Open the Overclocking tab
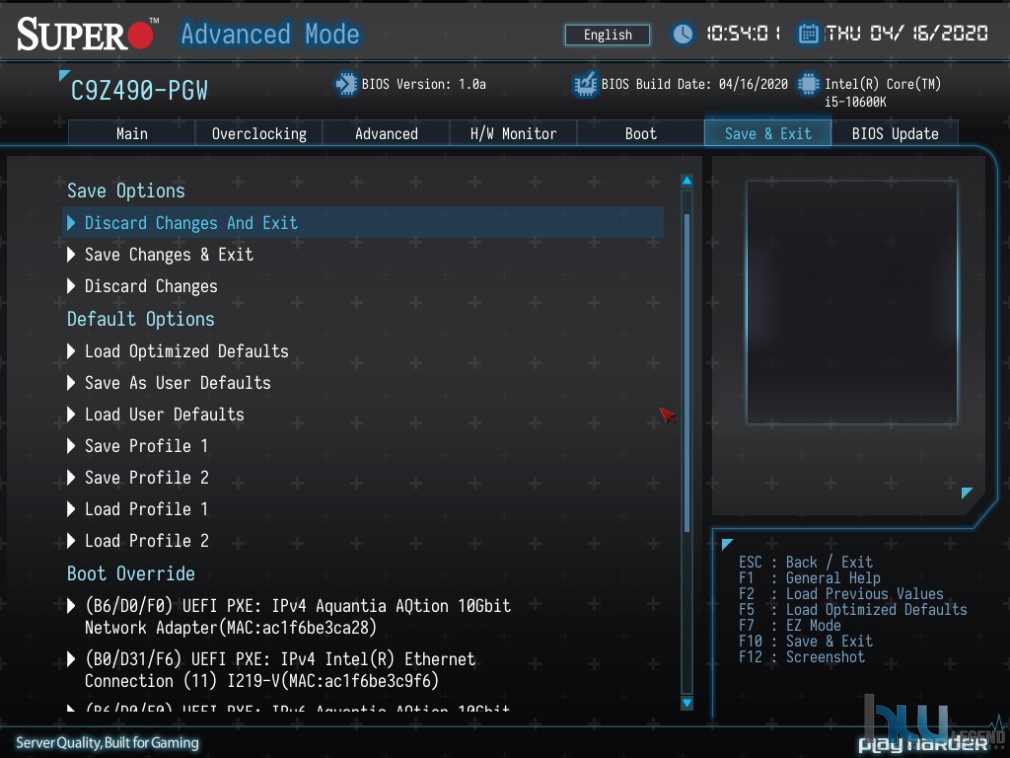Viewport: 1010px width, 758px height. click(x=259, y=133)
